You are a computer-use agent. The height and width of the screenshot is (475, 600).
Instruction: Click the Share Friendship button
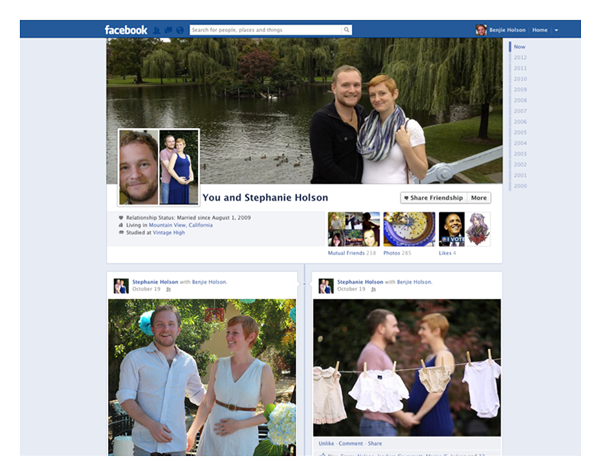[434, 198]
